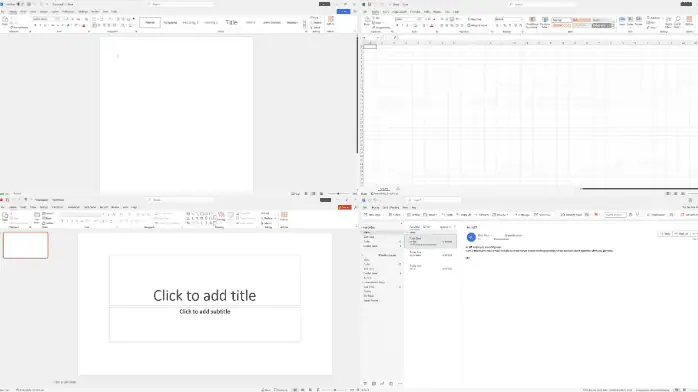698x392 pixels.
Task: Click Format as Table in Excel
Action: (545, 22)
